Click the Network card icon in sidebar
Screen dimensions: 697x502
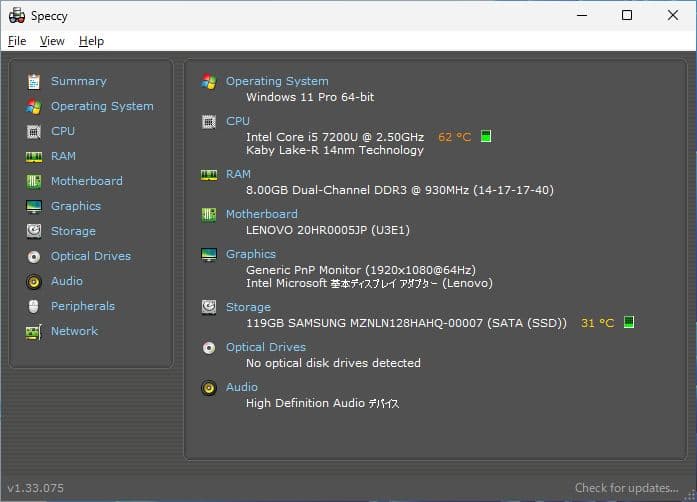[x=34, y=332]
